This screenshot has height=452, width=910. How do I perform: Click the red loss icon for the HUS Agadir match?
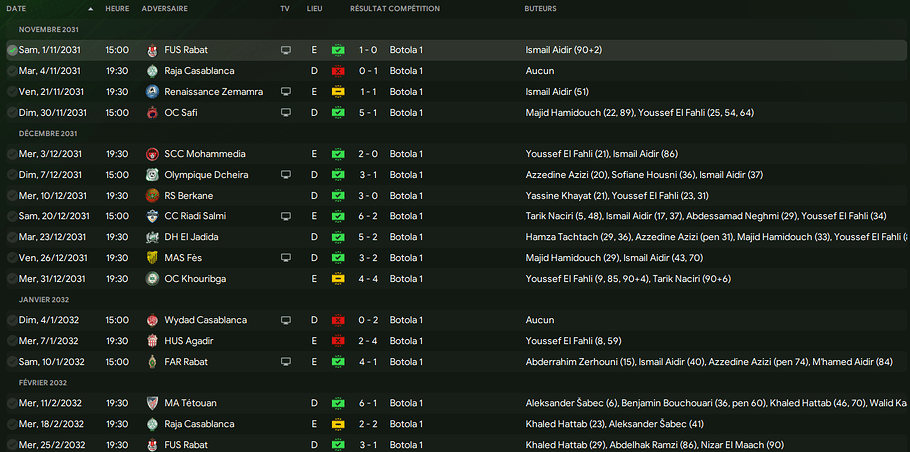(338, 341)
